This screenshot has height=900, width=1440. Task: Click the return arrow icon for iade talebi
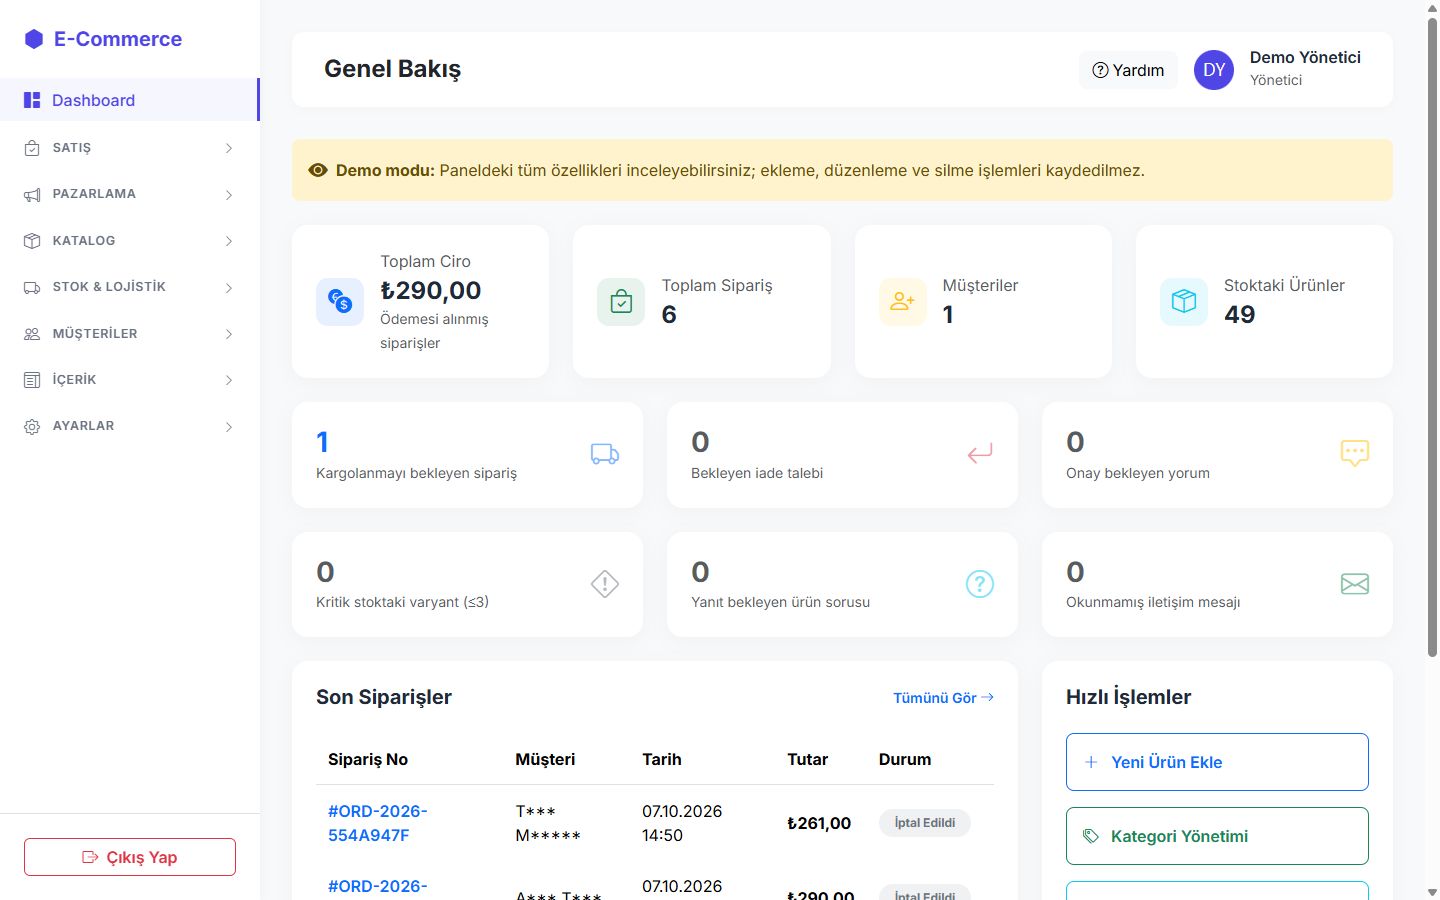980,454
